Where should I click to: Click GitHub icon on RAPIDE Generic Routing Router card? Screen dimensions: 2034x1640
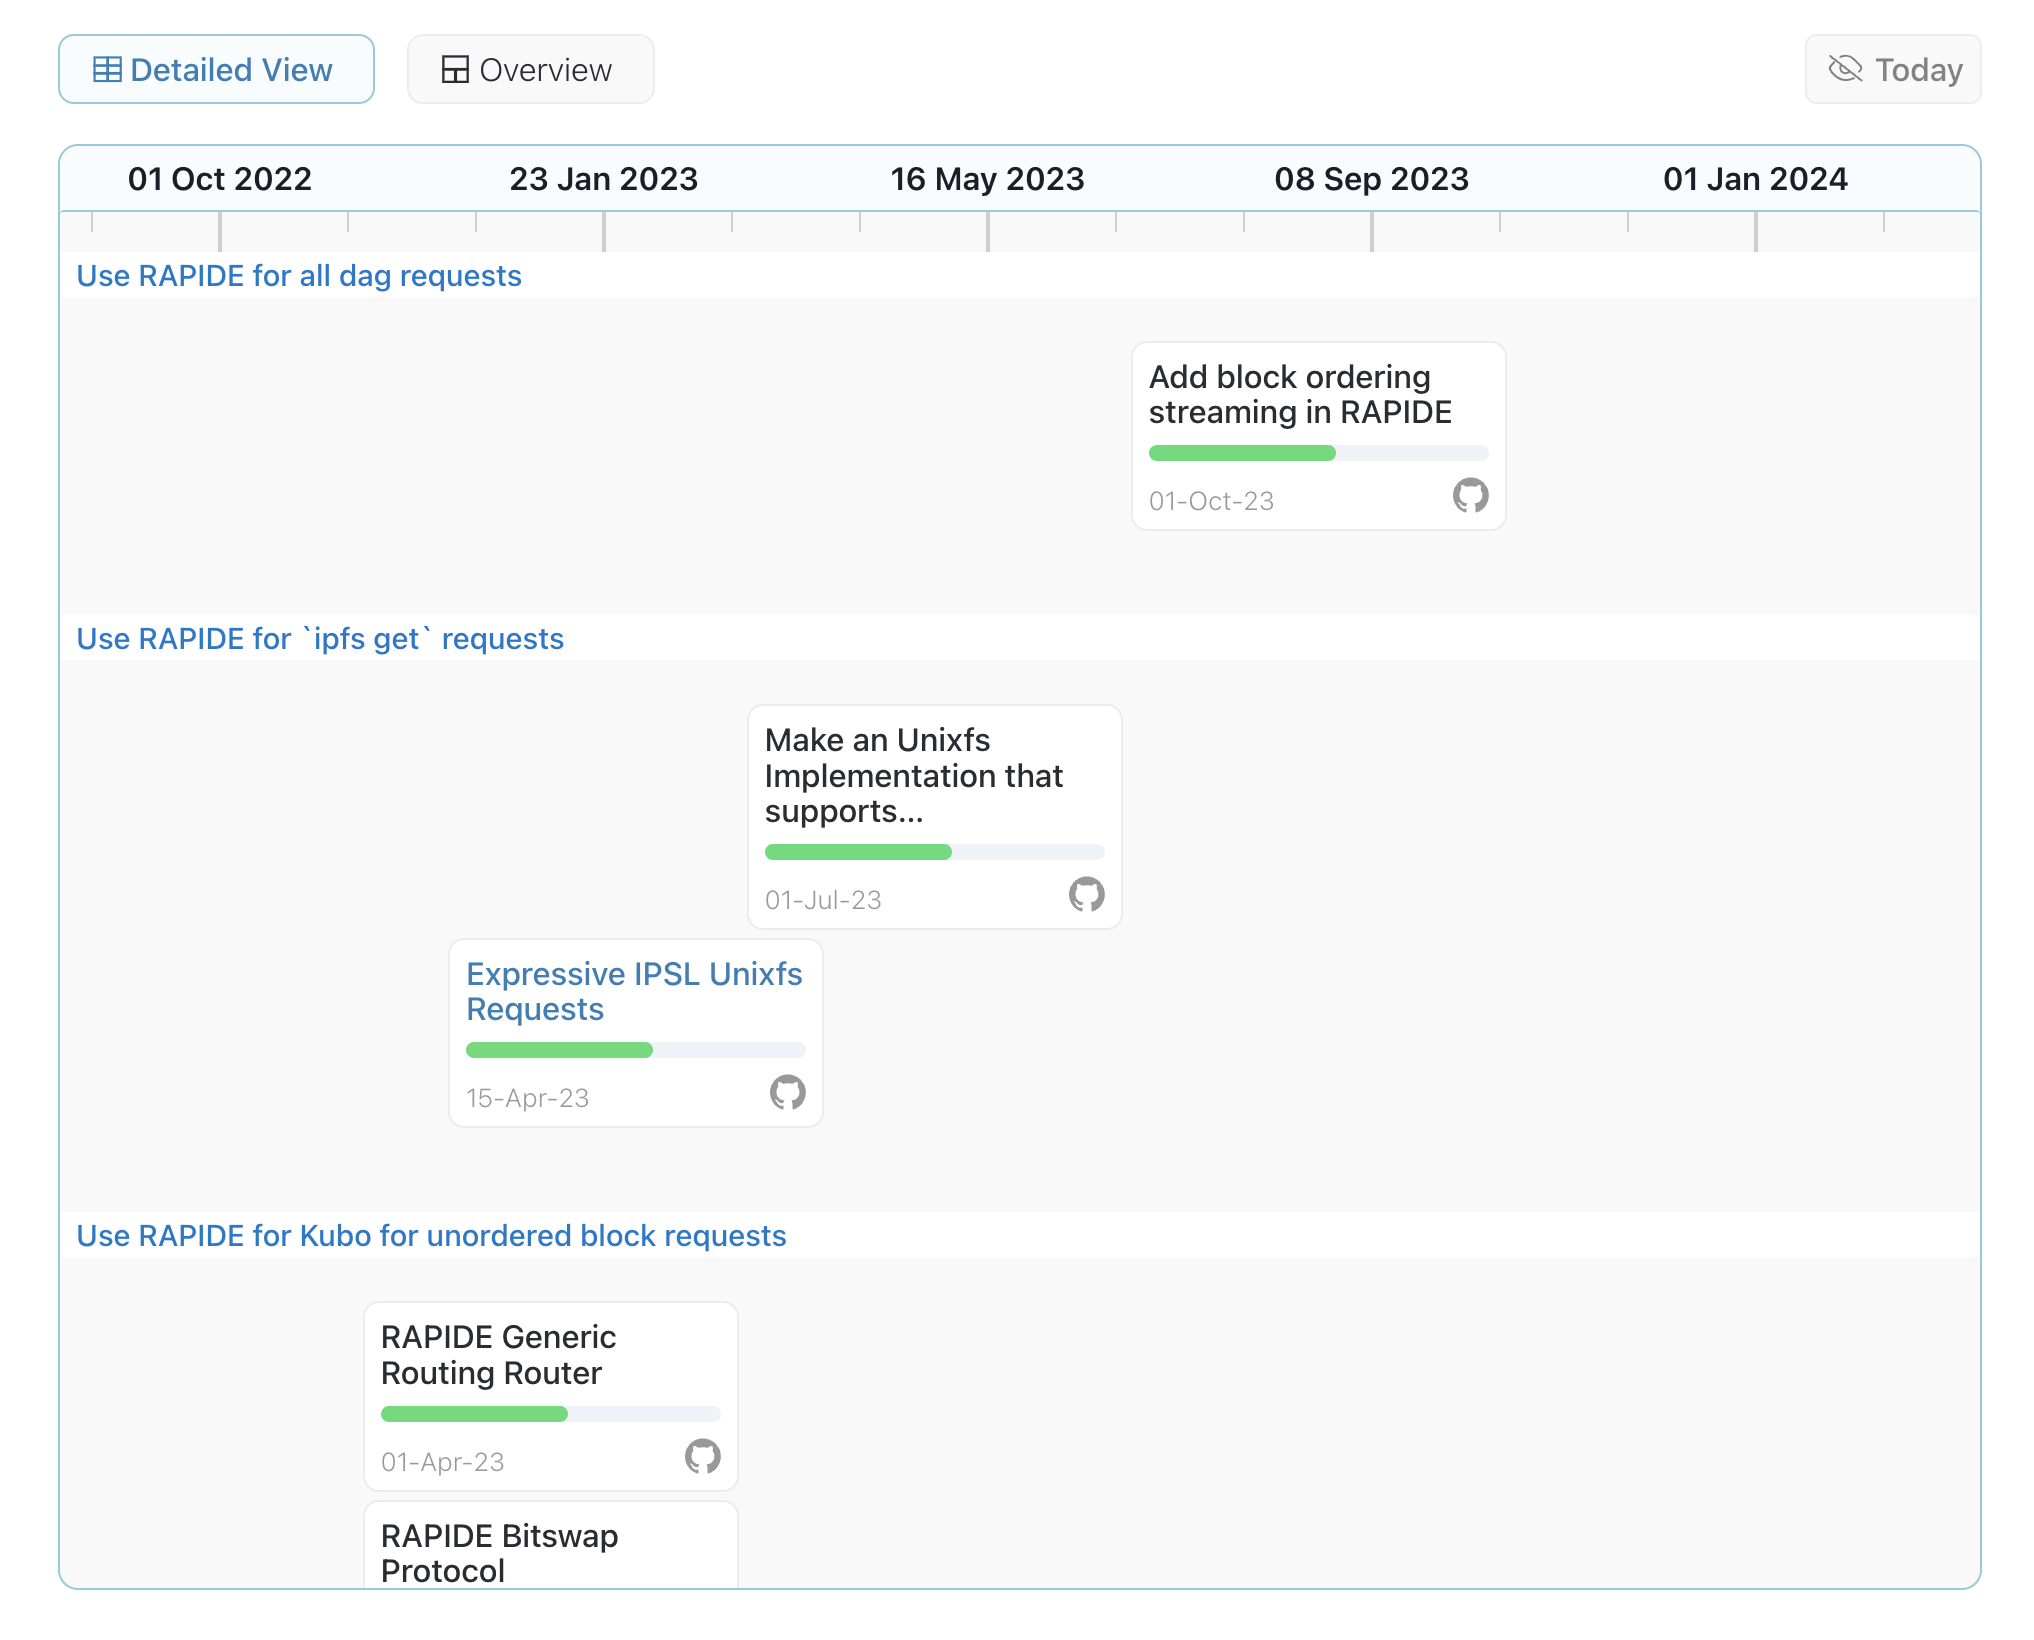(x=702, y=1458)
